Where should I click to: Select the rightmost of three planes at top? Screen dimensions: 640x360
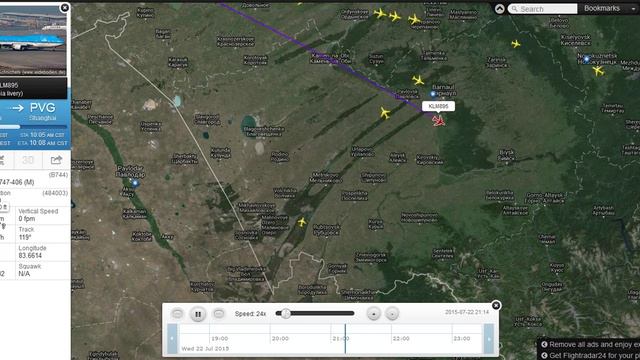point(414,19)
